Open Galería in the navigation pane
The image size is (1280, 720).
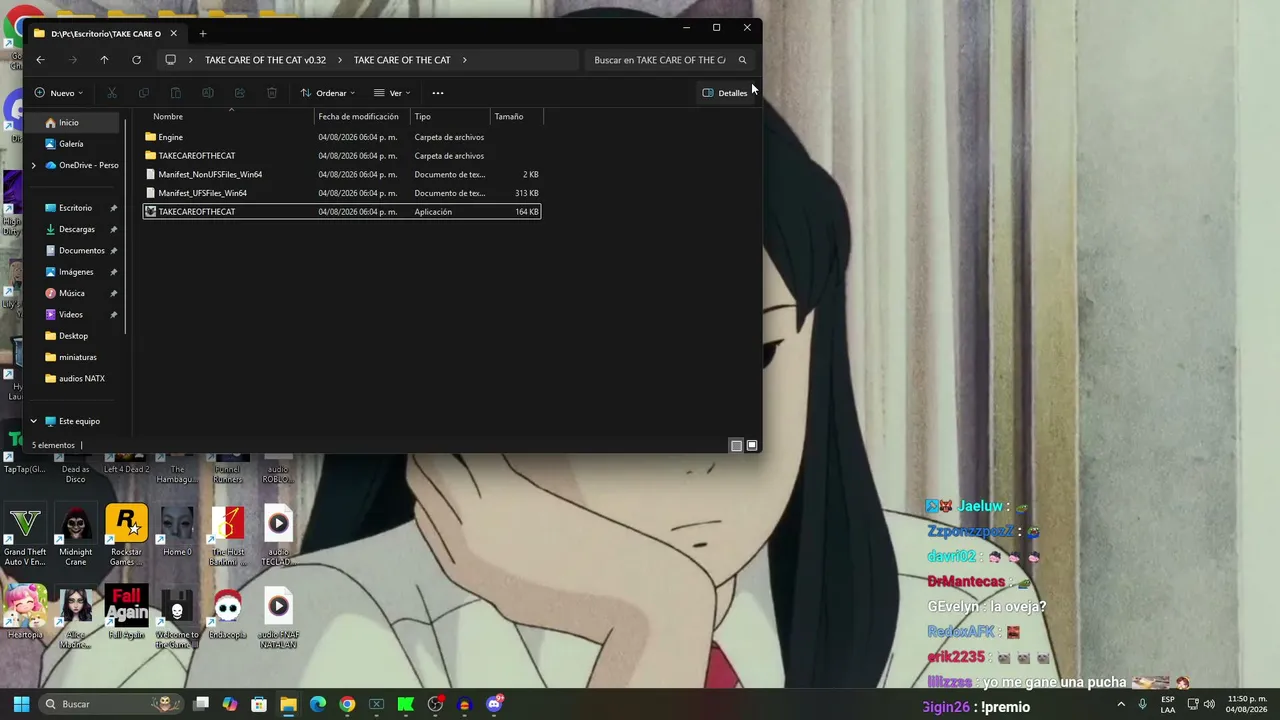coord(70,144)
